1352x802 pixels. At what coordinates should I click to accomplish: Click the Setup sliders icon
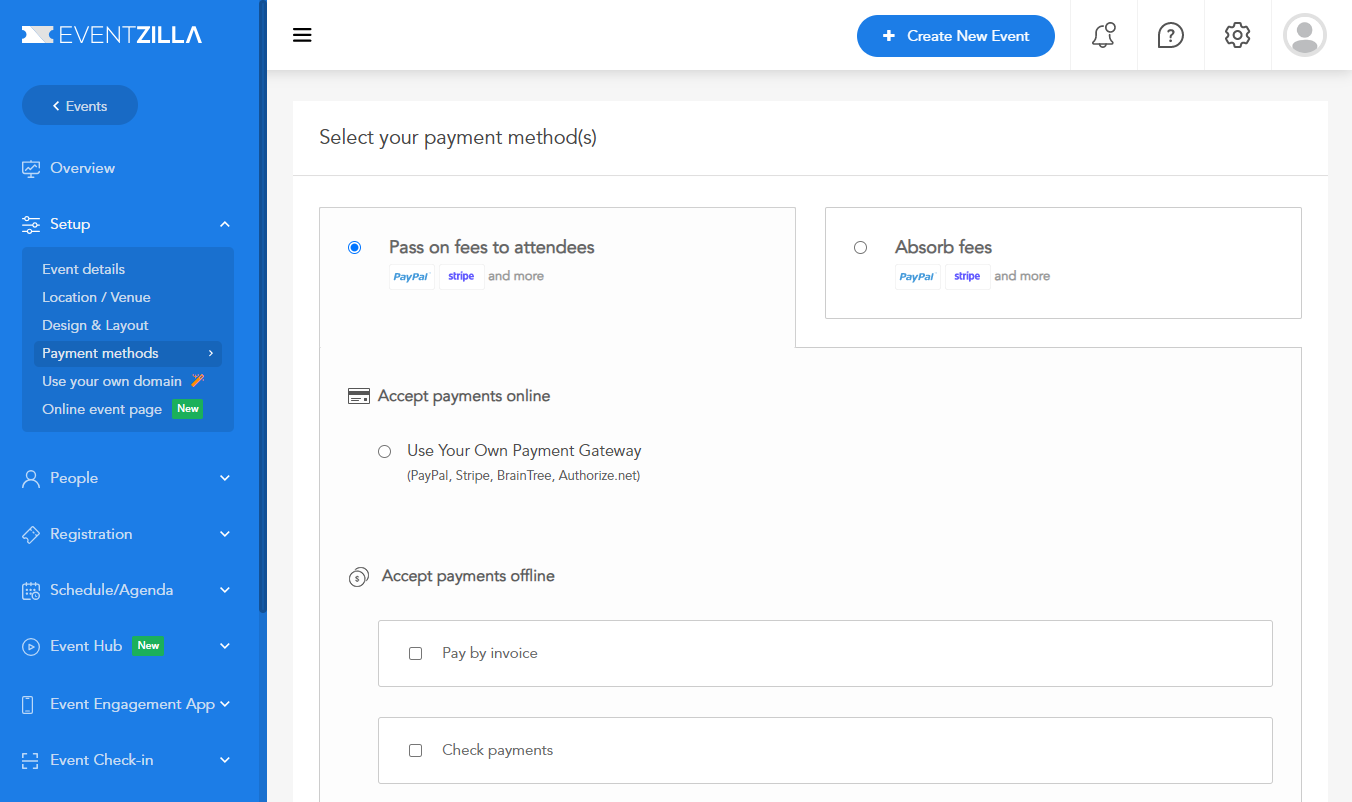point(31,224)
